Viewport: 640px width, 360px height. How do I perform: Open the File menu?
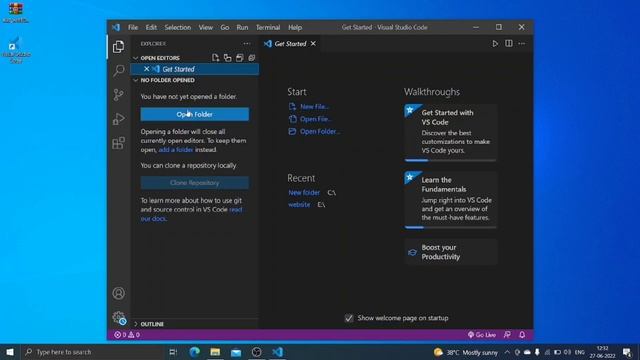click(x=133, y=27)
